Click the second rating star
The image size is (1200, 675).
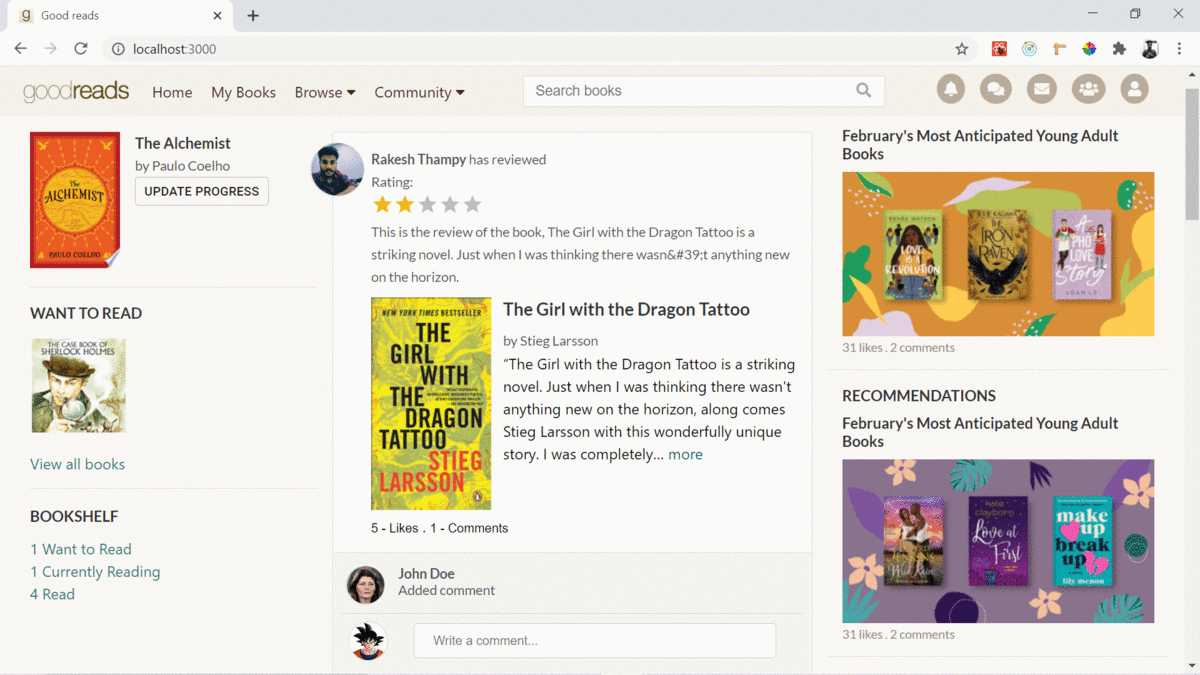pos(404,205)
